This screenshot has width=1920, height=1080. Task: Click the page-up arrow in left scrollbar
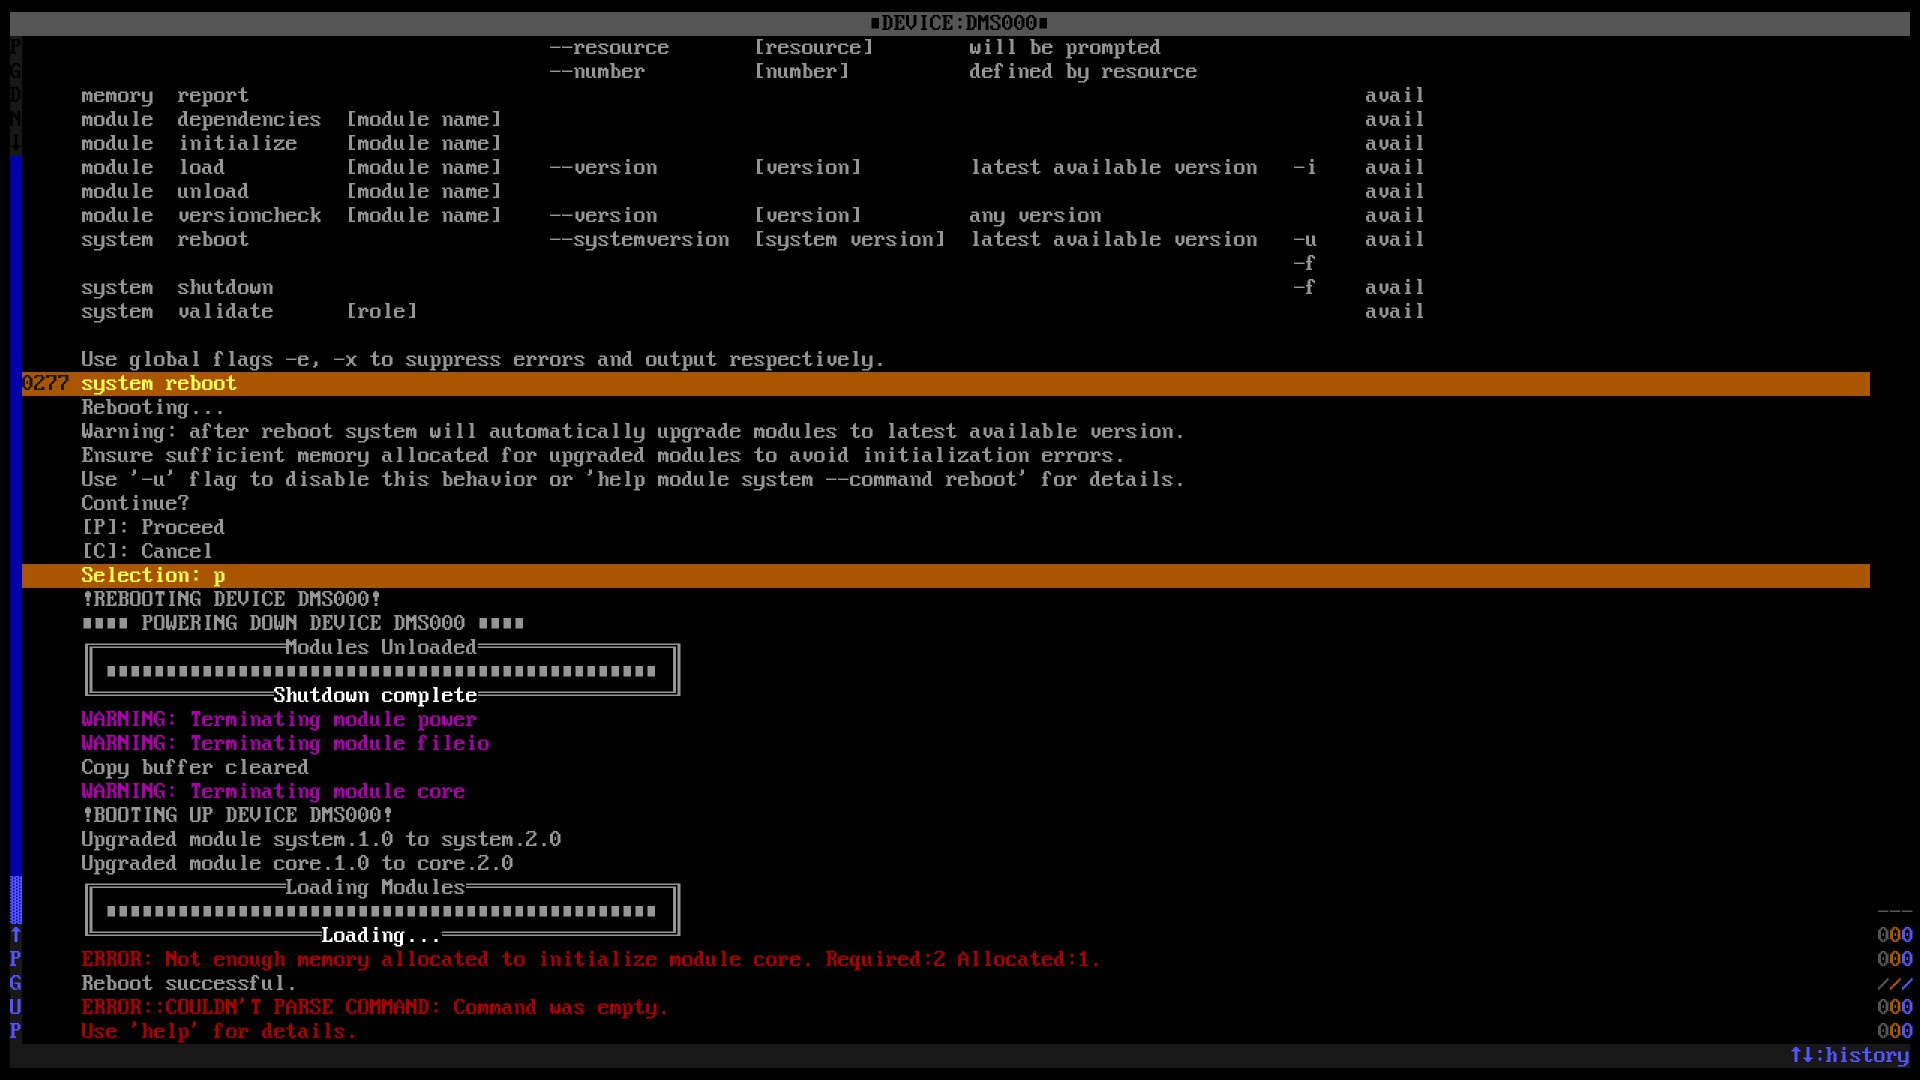(x=16, y=935)
